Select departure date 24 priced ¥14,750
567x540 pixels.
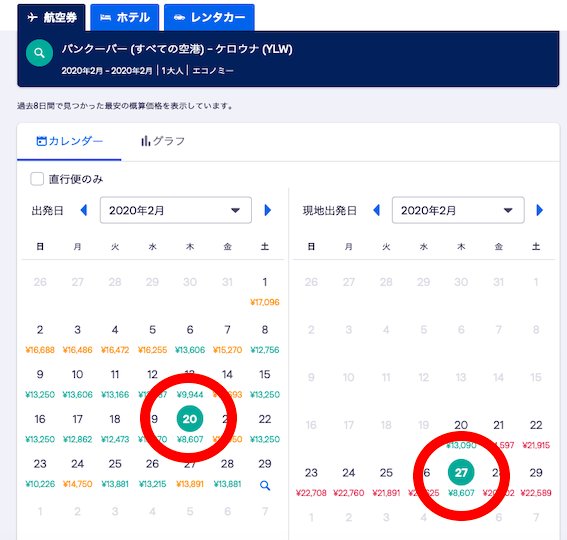point(77,473)
